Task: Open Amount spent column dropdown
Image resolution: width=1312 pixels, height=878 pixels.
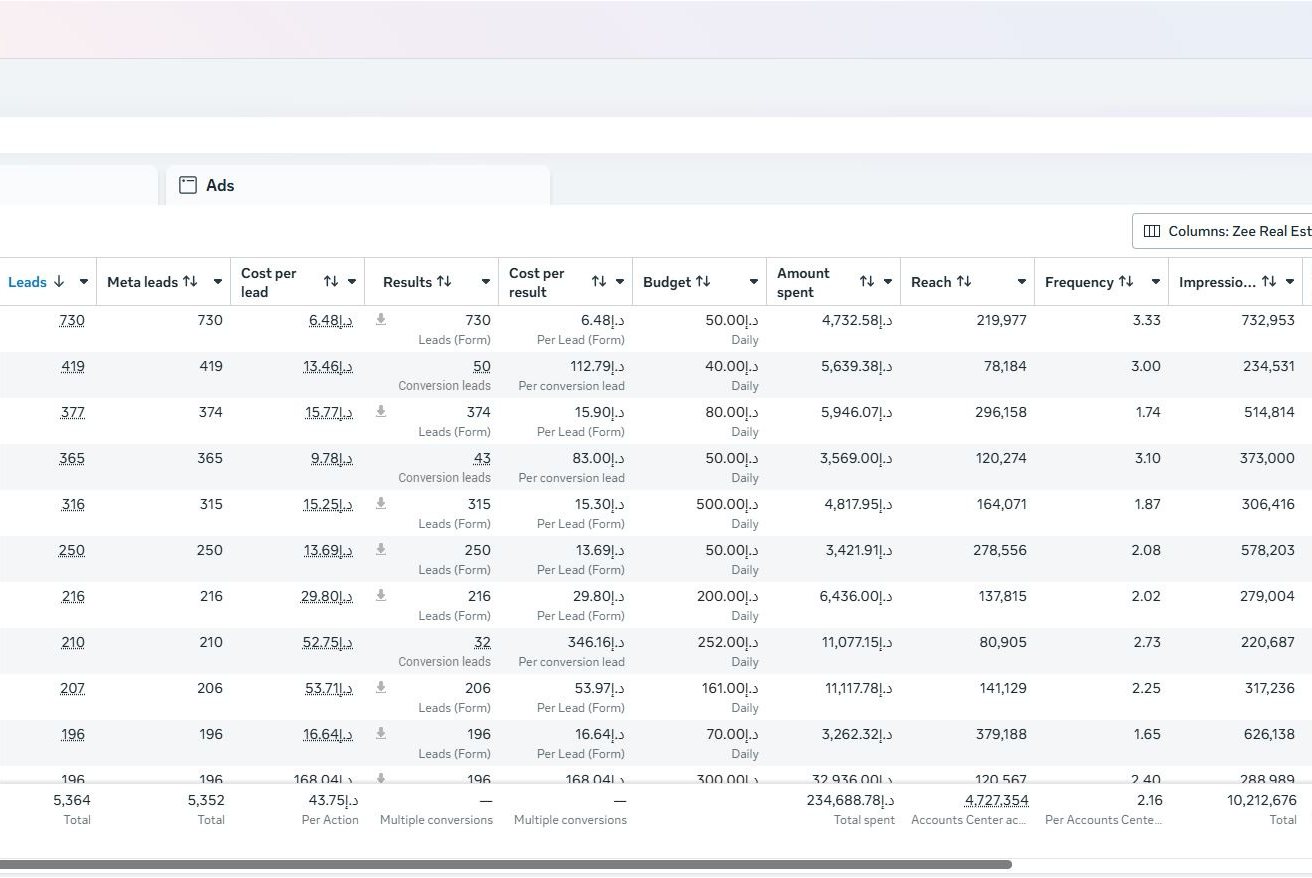Action: (x=887, y=282)
